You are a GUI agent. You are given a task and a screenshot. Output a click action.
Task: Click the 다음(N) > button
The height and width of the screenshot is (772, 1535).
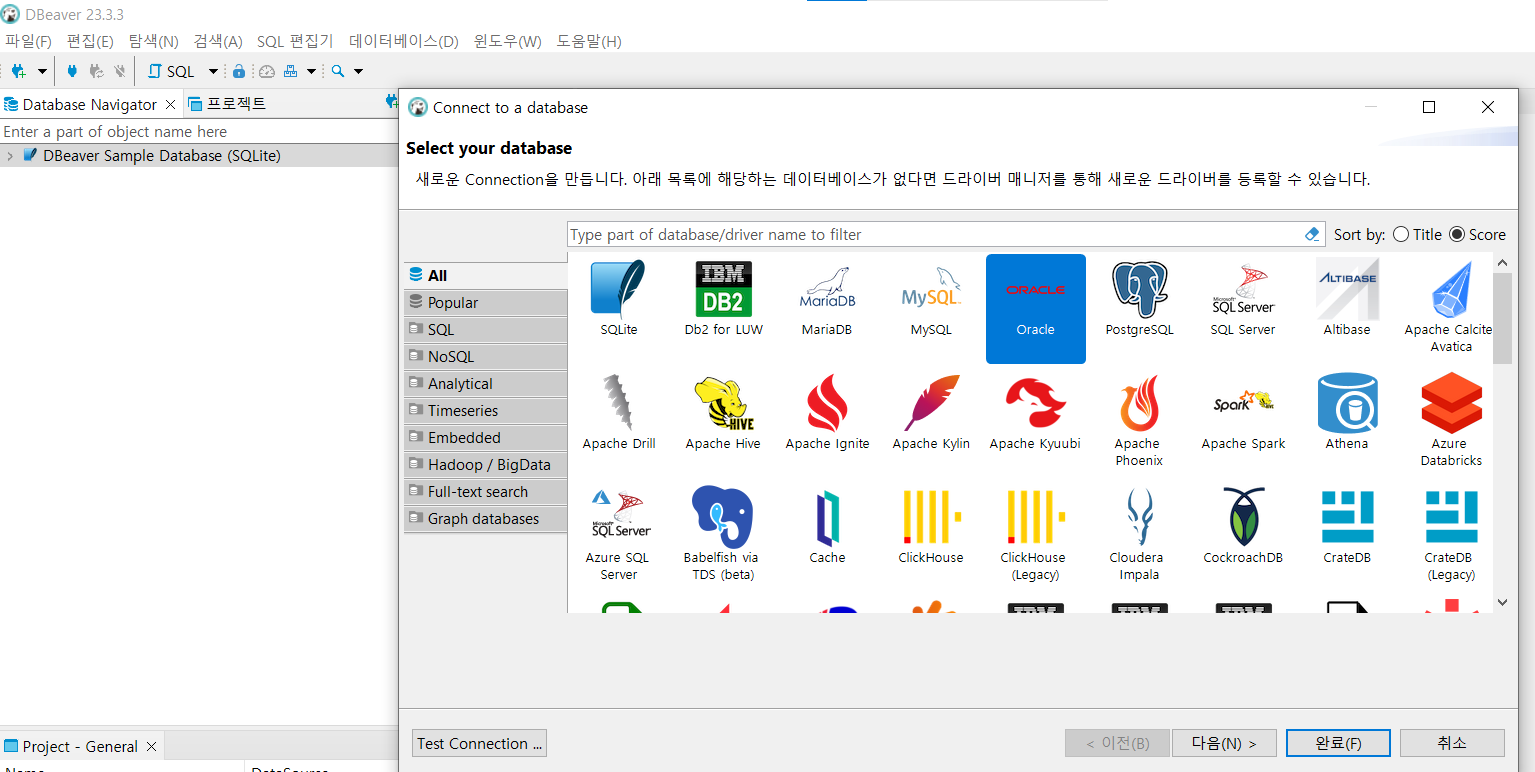(1225, 743)
